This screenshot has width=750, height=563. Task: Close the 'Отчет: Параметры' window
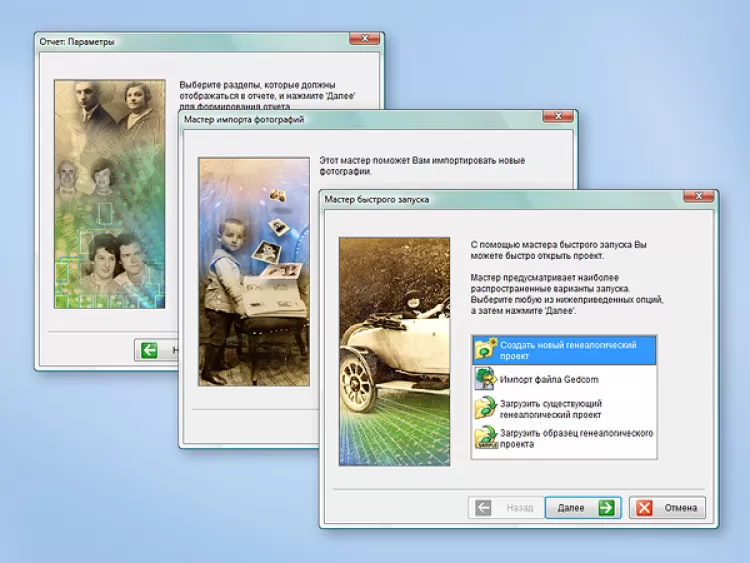364,38
